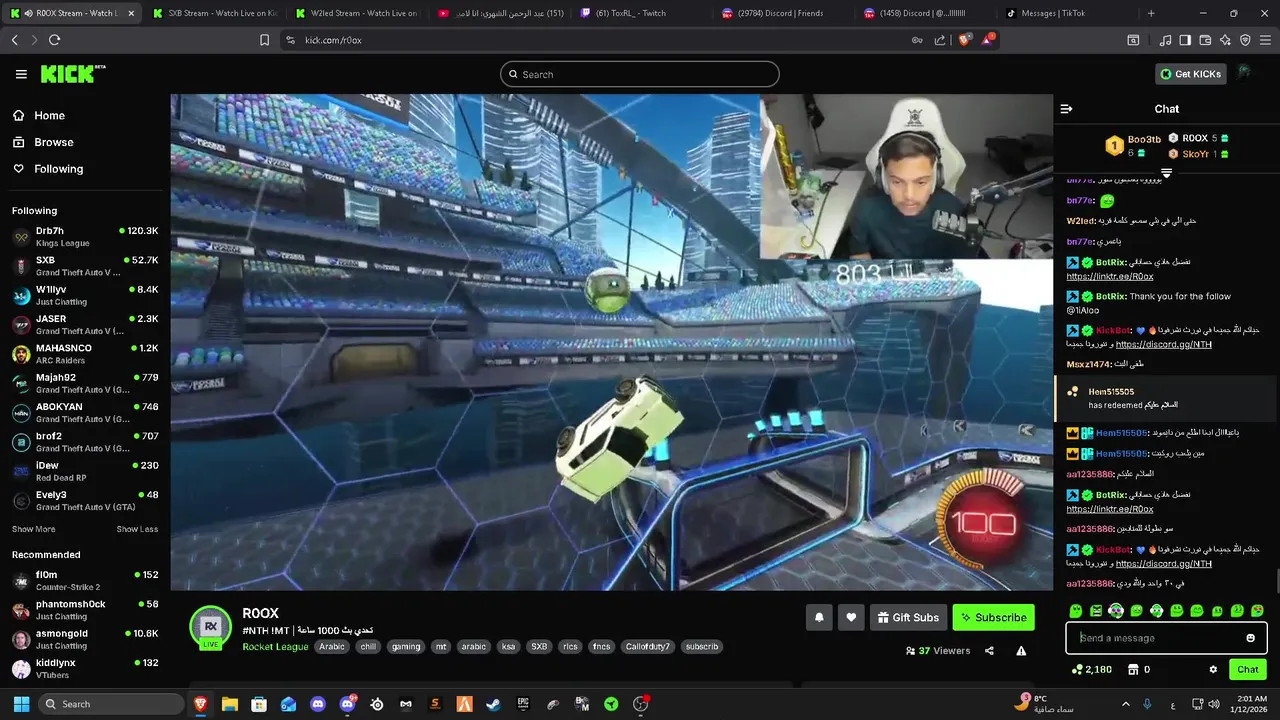
Task: Open Following in the sidebar
Action: 49,169
